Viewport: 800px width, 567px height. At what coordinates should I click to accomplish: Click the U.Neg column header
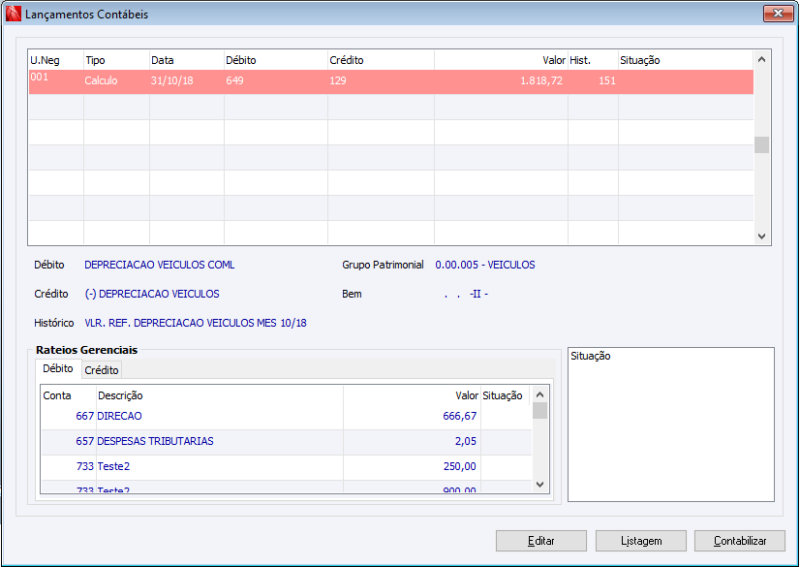coord(56,60)
